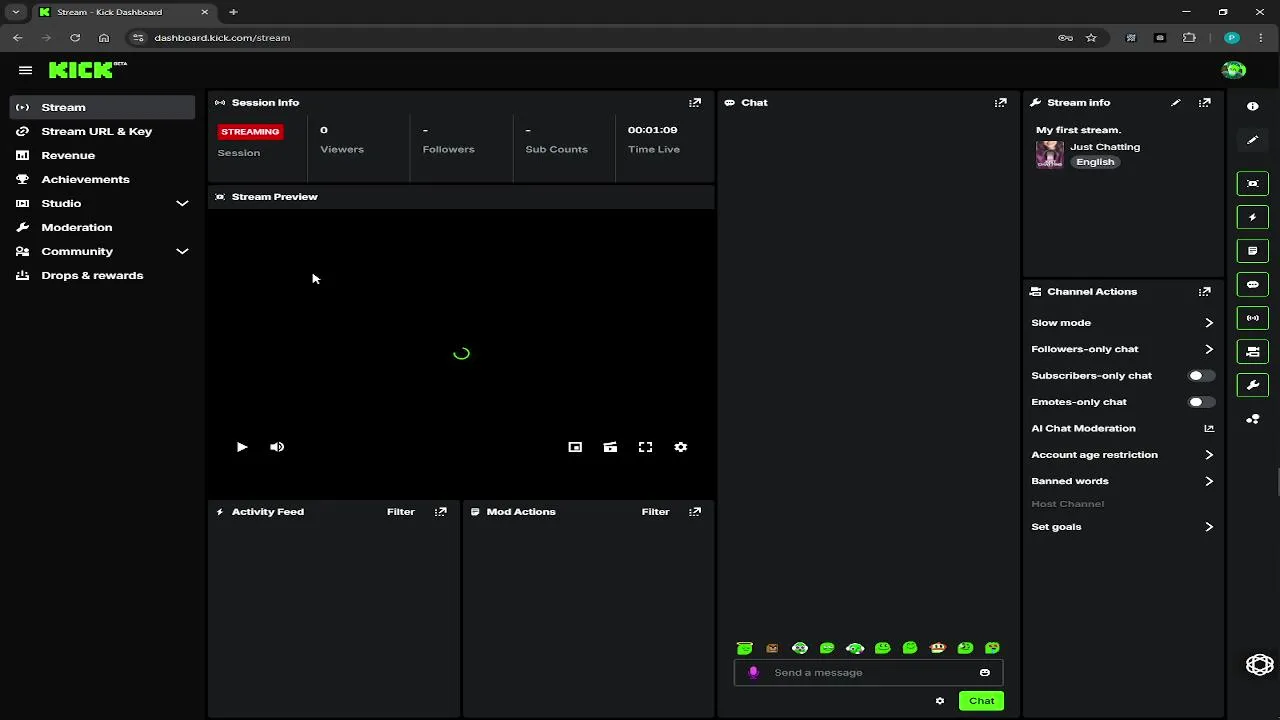Toggle the wrench Stream info widget in right sidebar

[x=1252, y=385]
